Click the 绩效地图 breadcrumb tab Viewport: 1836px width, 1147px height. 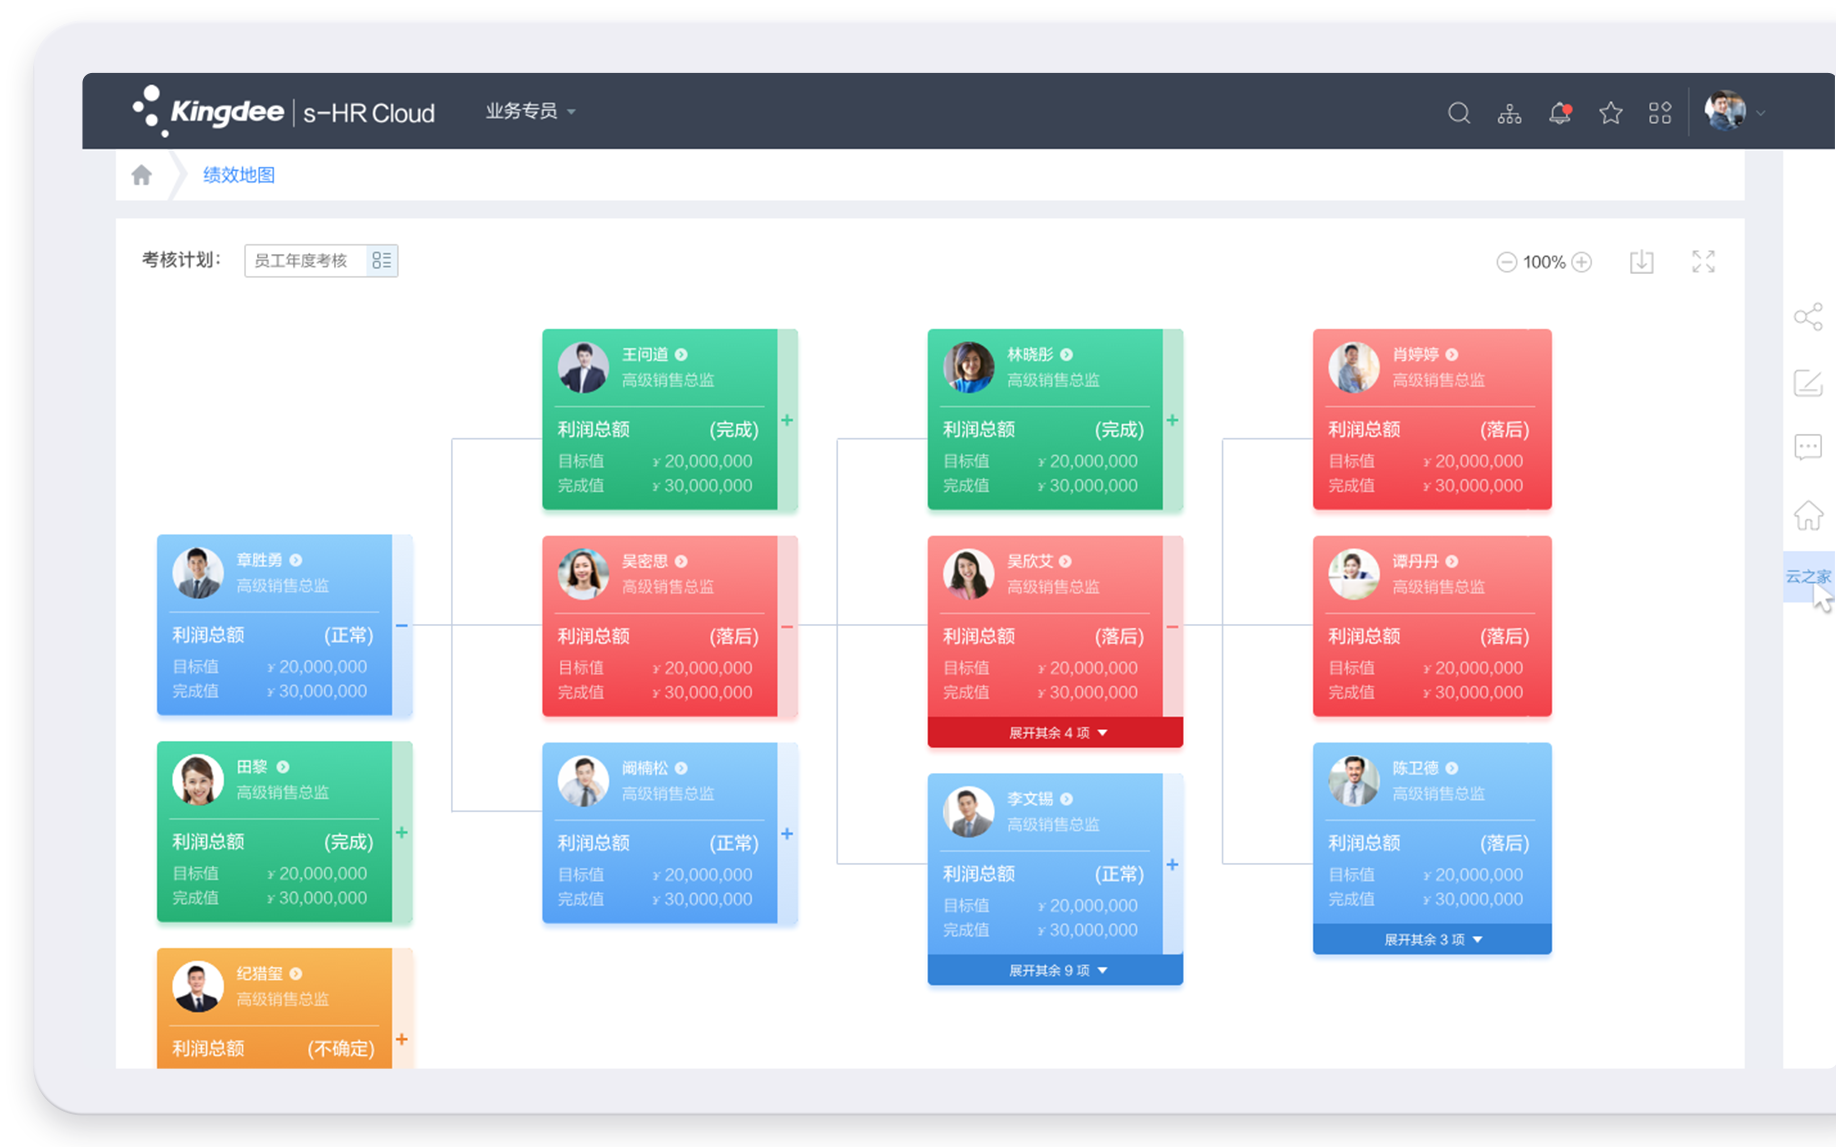[x=239, y=176]
